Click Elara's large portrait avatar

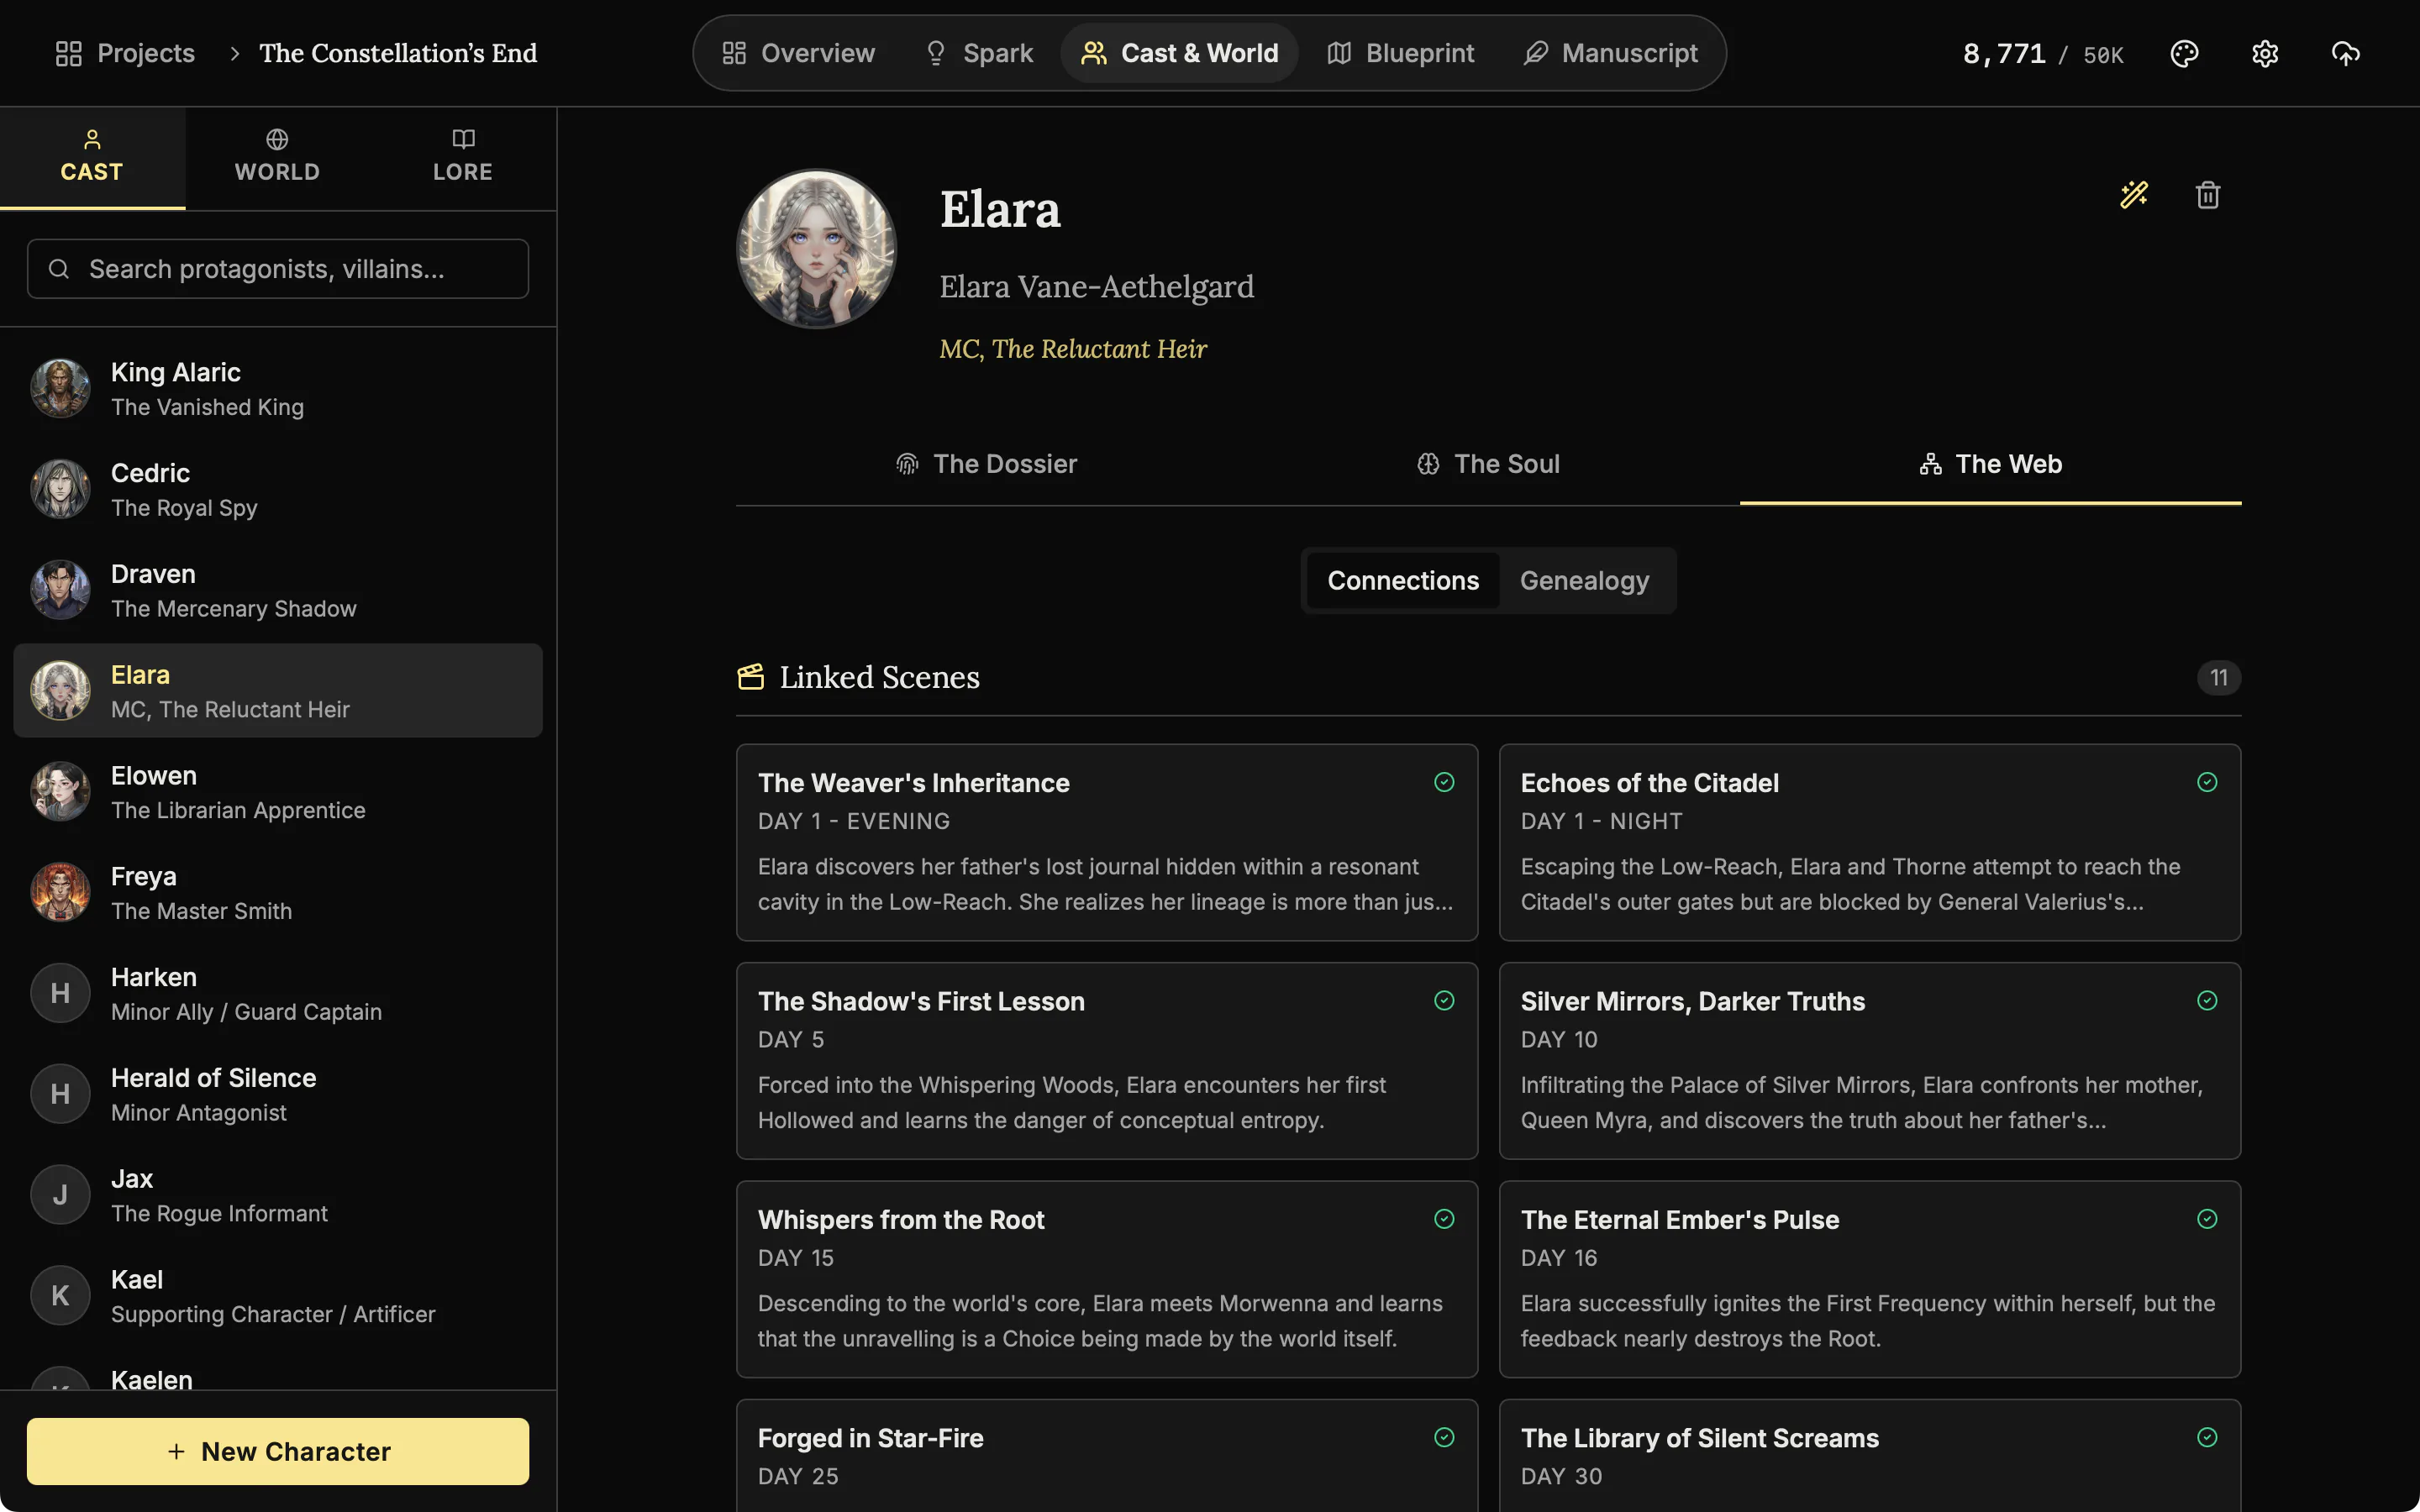[x=816, y=248]
